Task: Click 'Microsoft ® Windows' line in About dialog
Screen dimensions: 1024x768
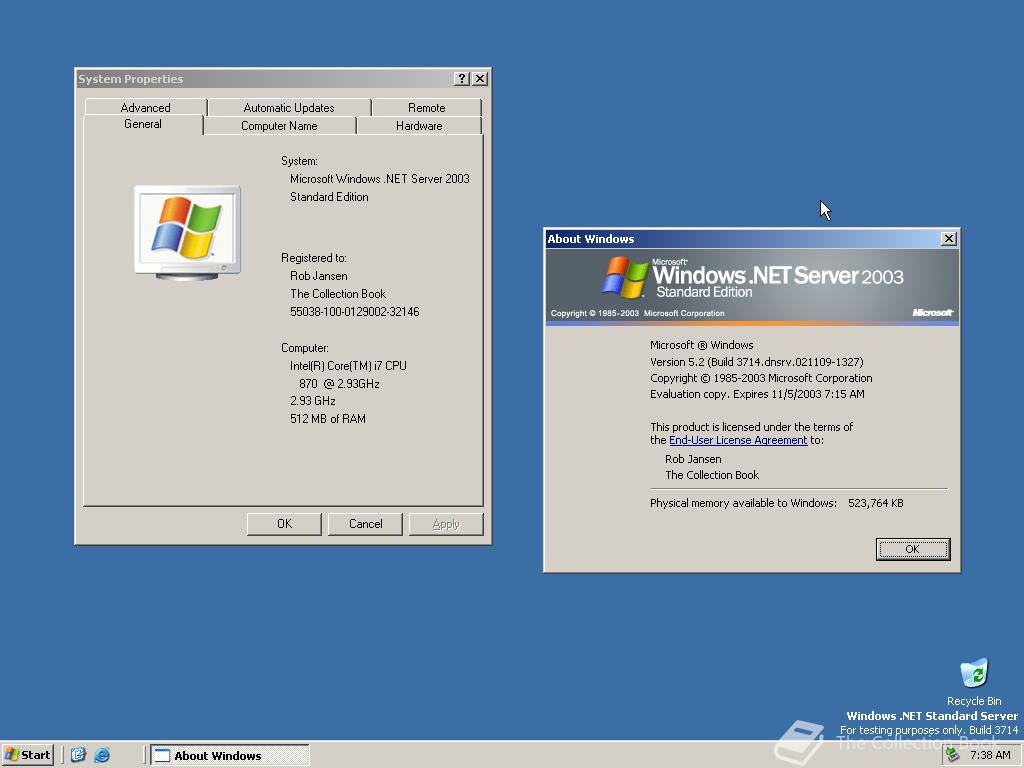Action: [x=701, y=345]
